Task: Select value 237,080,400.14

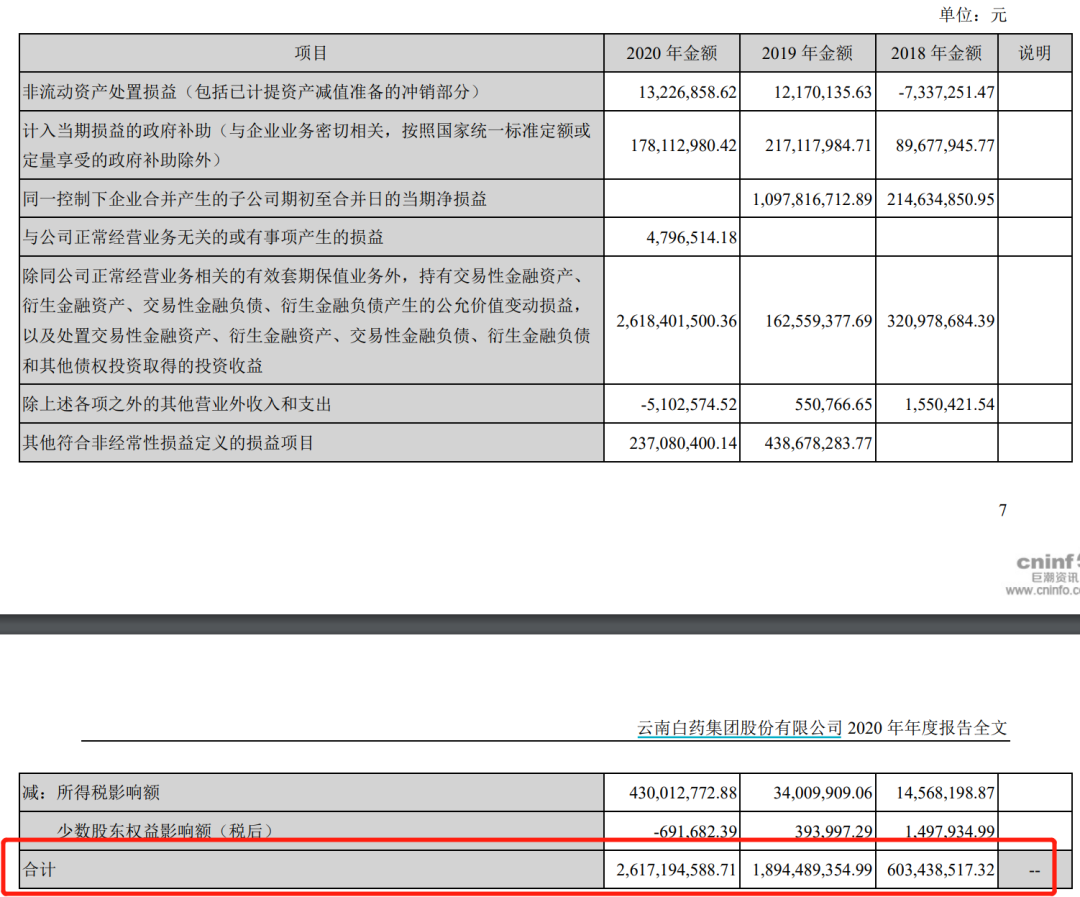Action: pyautogui.click(x=683, y=443)
